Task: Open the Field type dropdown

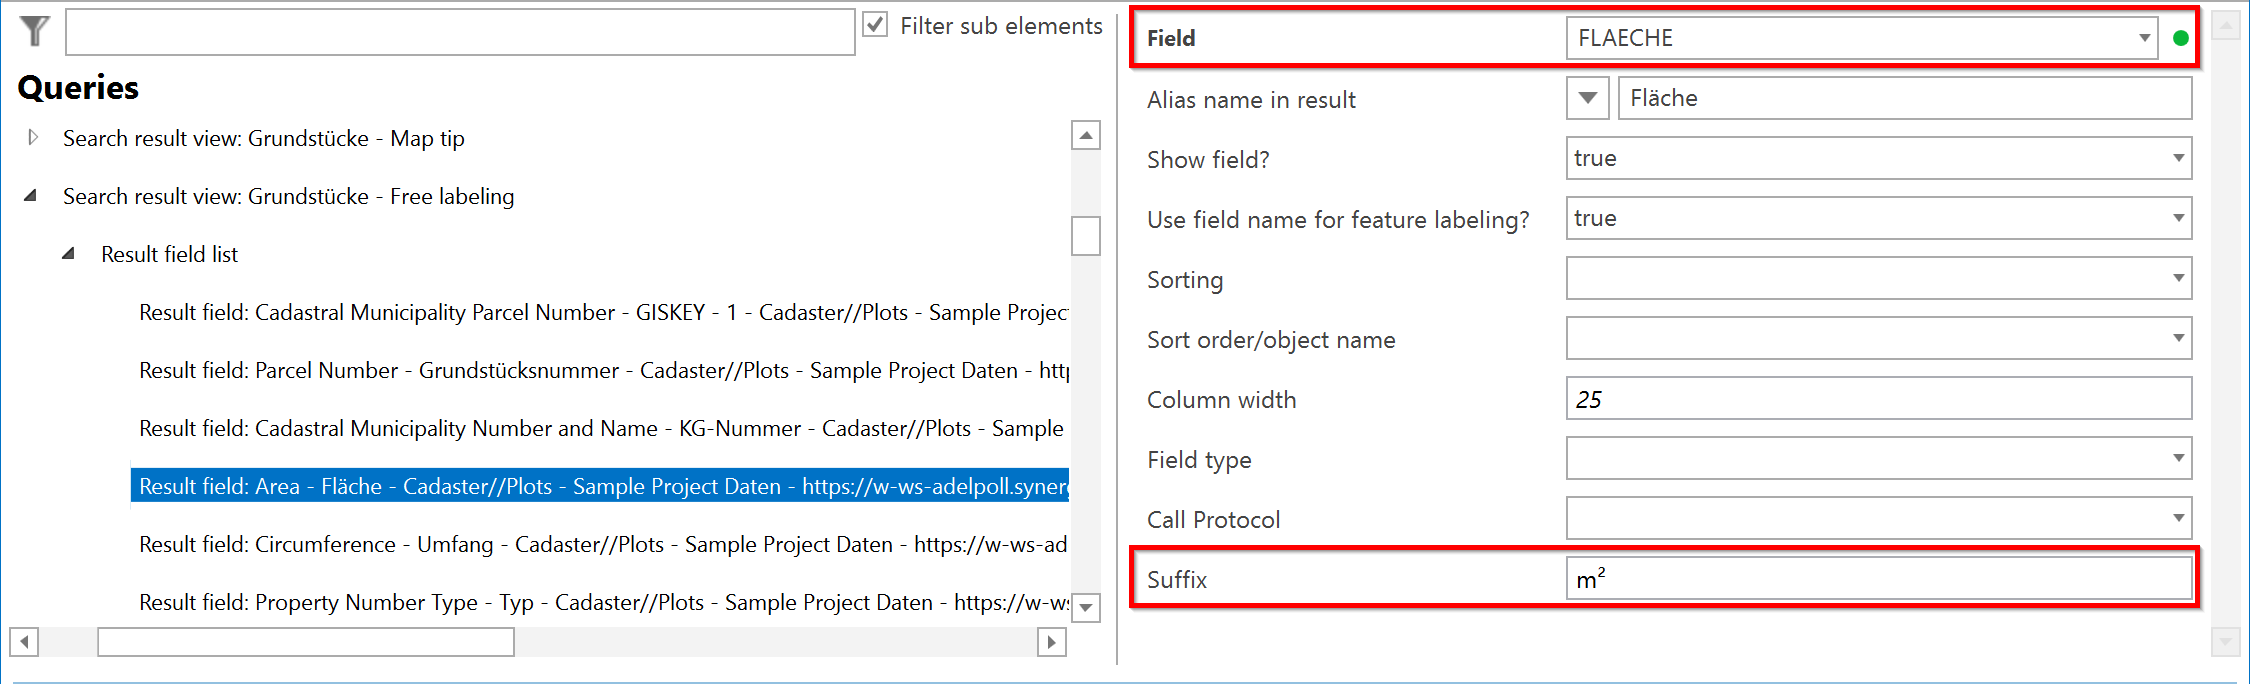Action: [x=2178, y=458]
